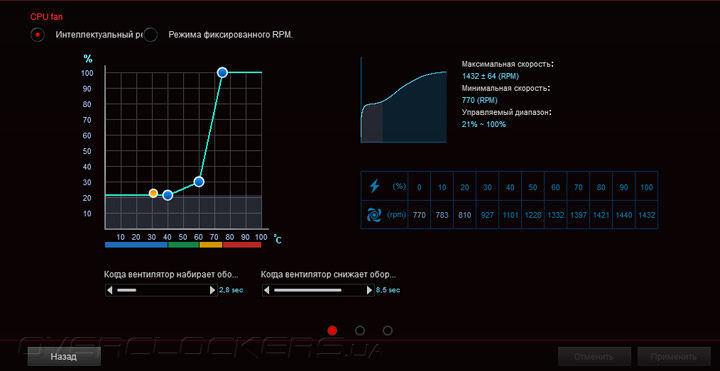Click the 21% ~ 100% range value

[x=484, y=124]
